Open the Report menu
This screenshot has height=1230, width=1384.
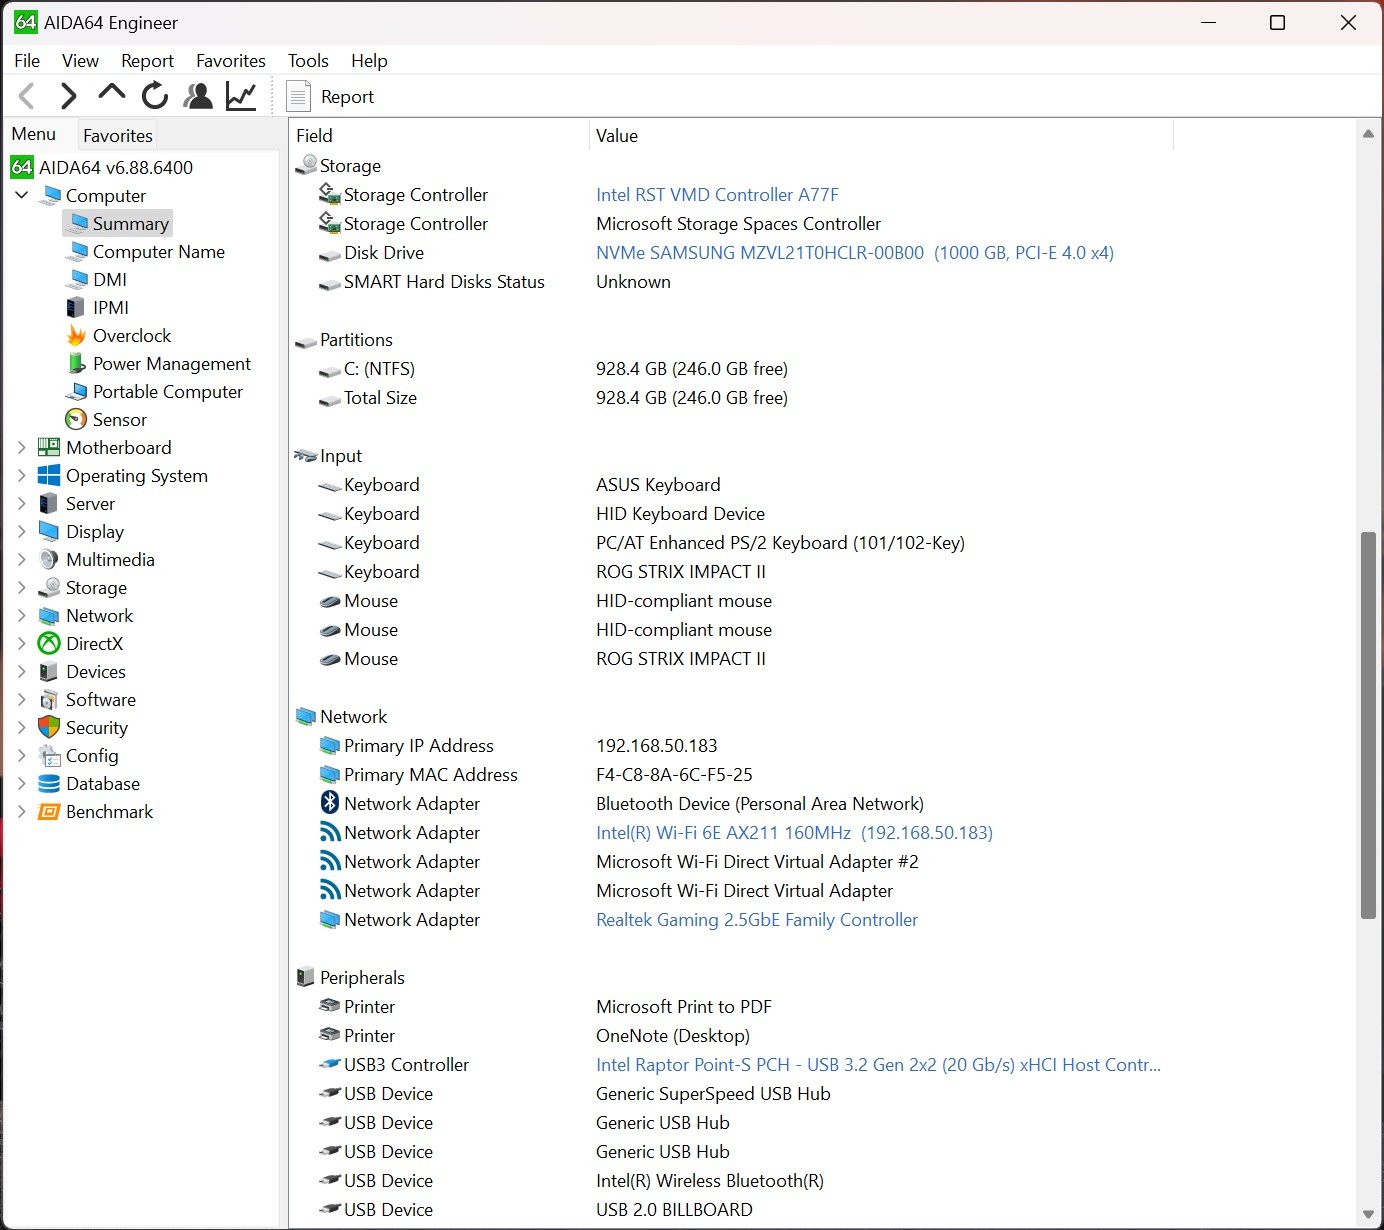[147, 61]
